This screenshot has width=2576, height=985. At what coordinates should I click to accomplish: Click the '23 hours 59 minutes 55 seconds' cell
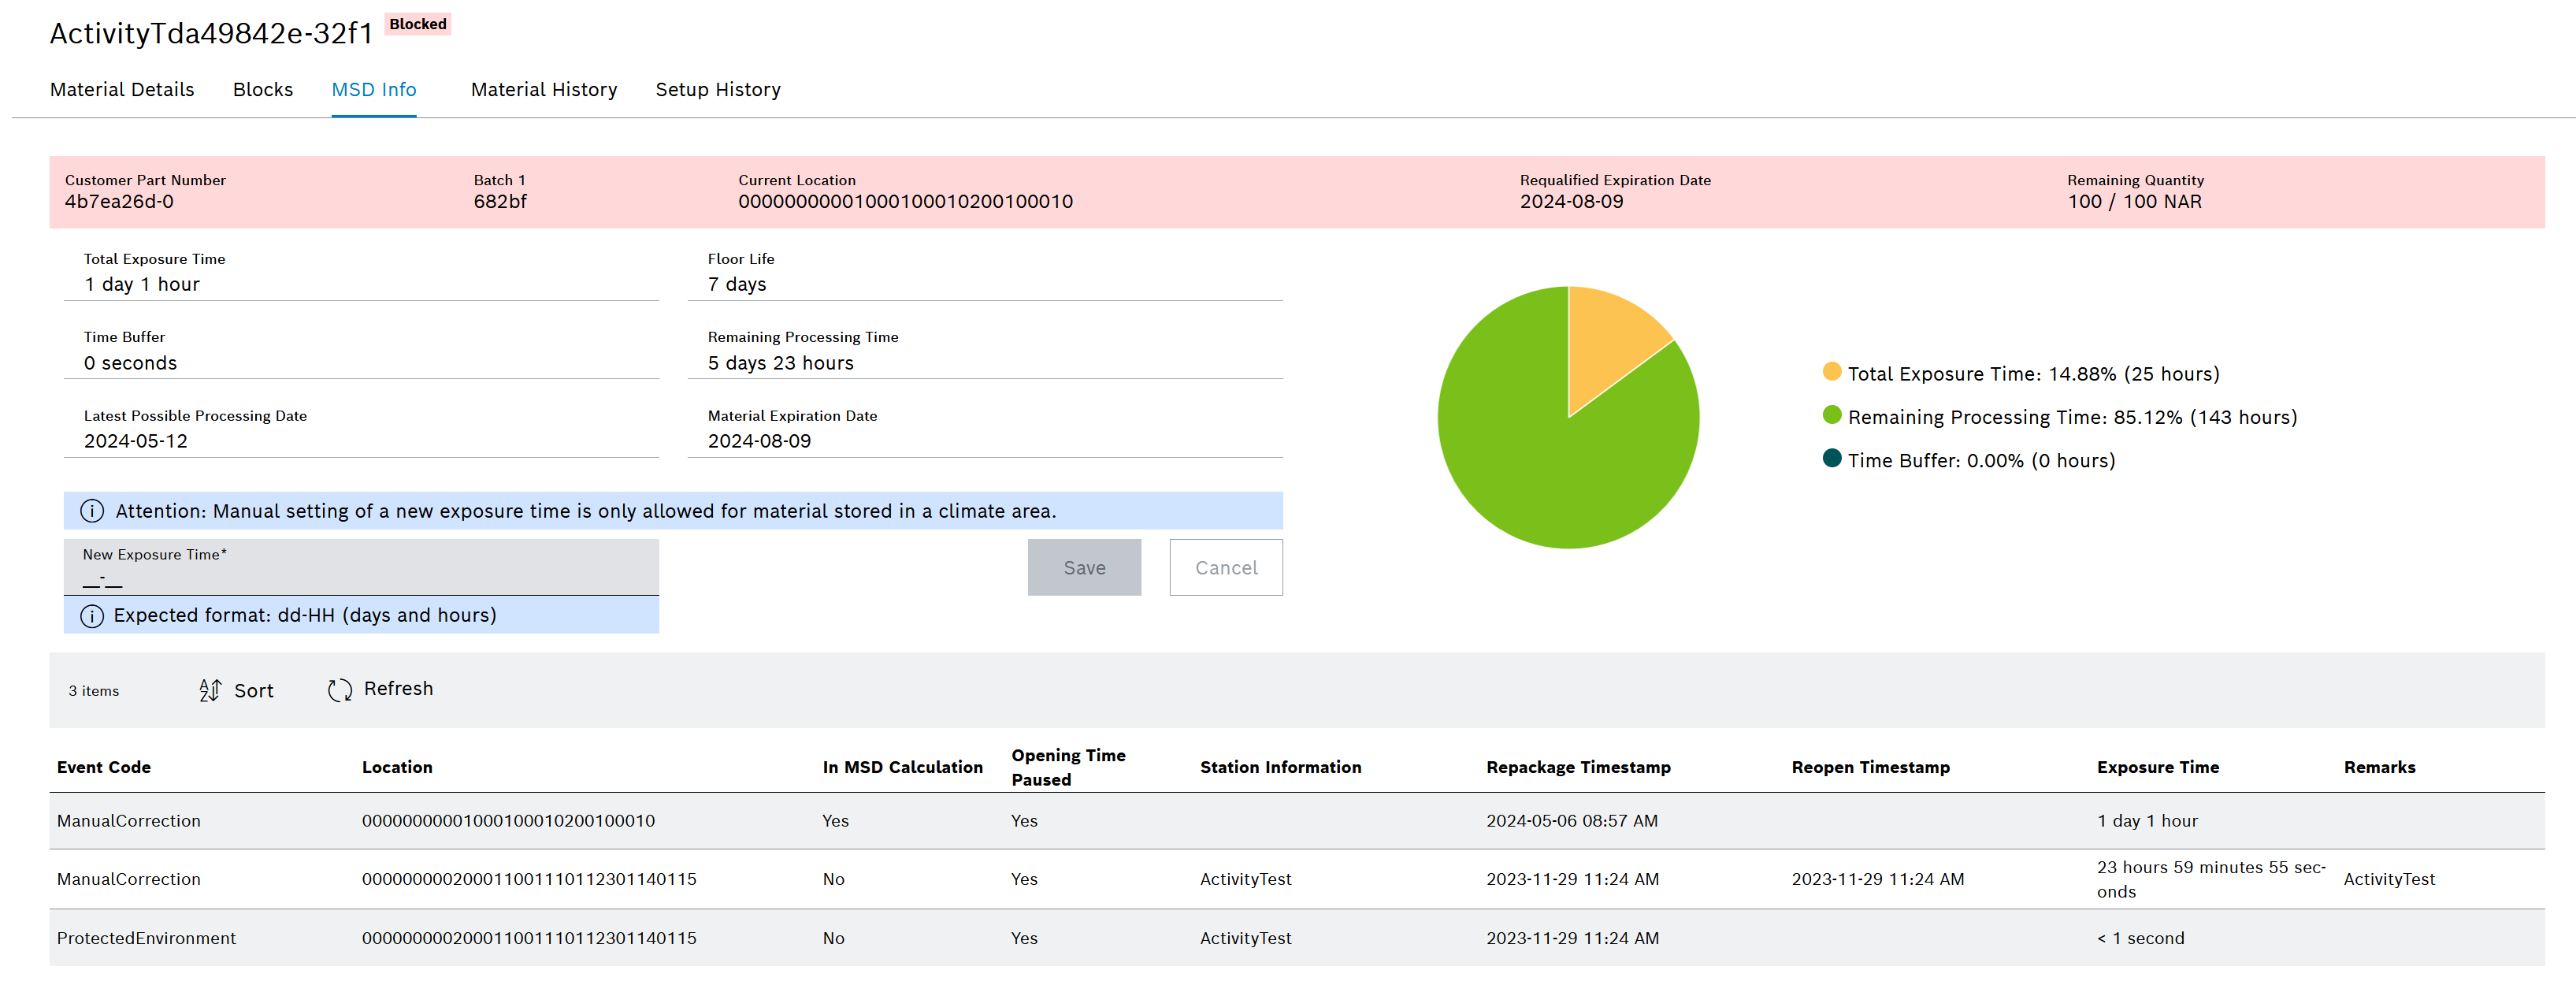(x=2211, y=879)
